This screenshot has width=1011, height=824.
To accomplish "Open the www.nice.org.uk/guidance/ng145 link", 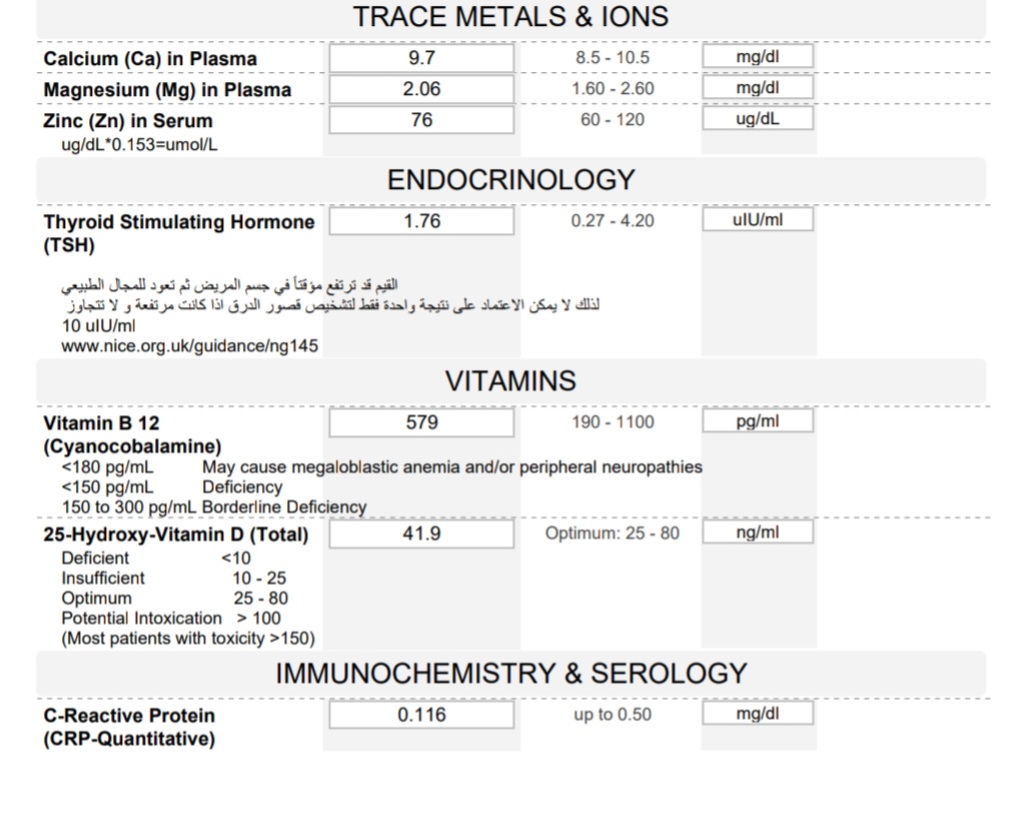I will [x=190, y=346].
